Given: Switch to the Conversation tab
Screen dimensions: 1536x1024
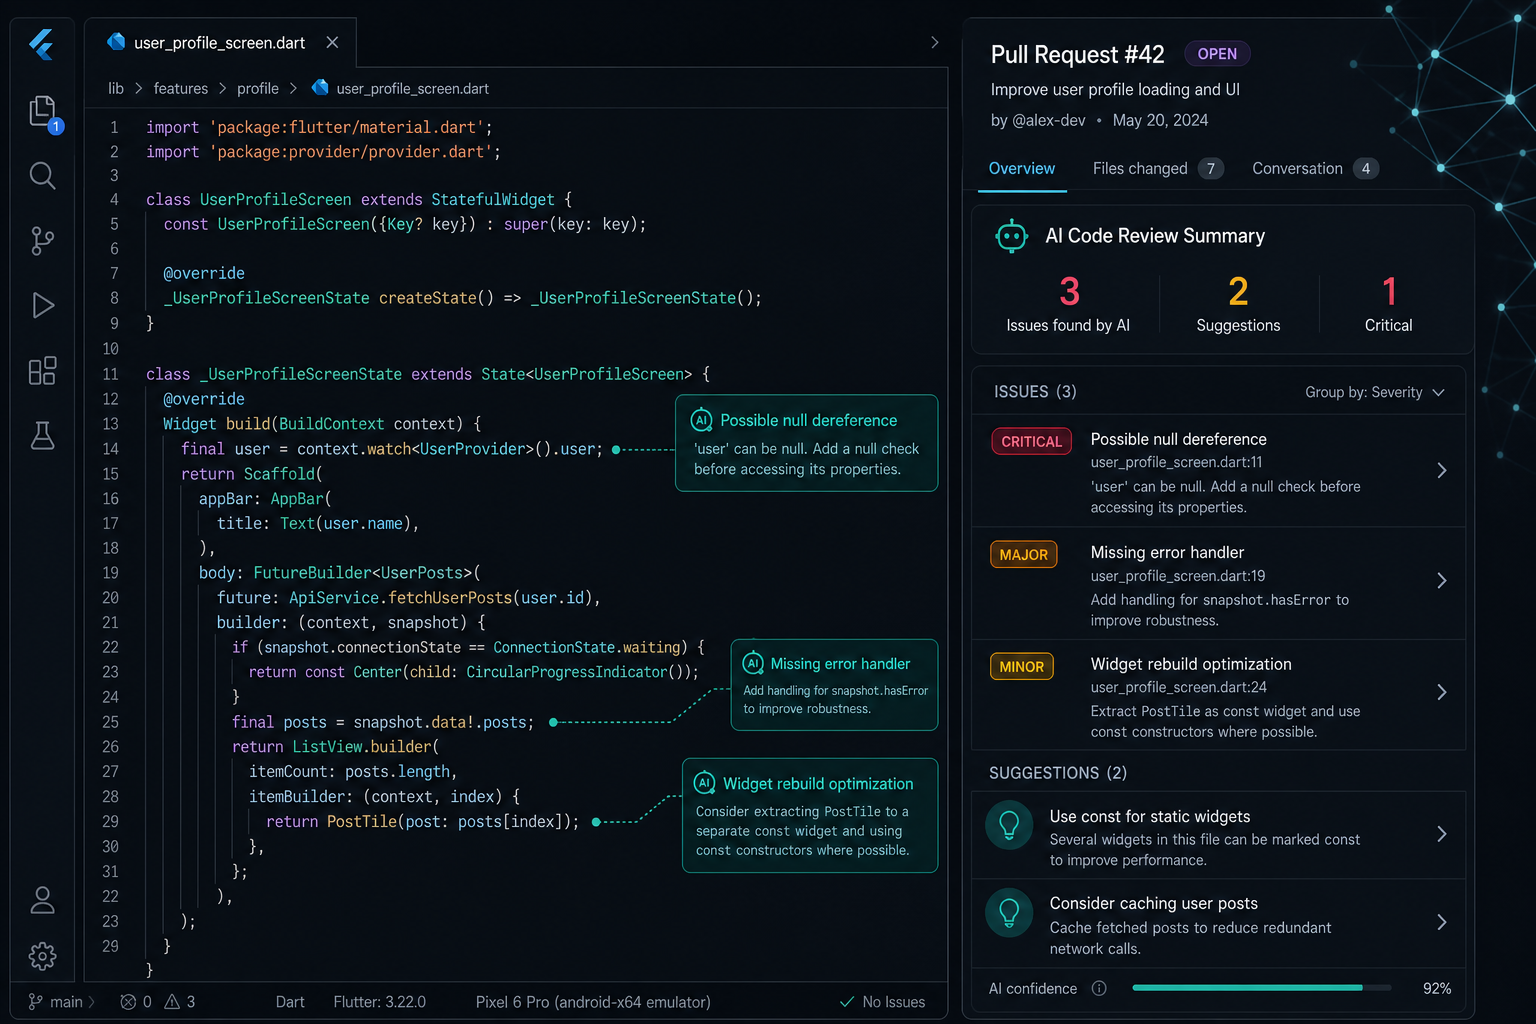Looking at the screenshot, I should pos(1315,169).
